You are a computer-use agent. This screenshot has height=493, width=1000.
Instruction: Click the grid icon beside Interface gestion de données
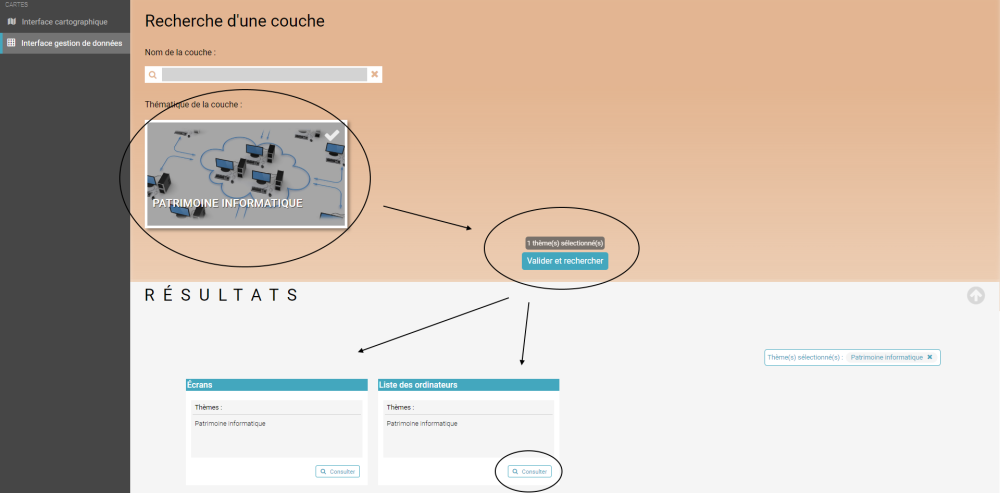11,43
